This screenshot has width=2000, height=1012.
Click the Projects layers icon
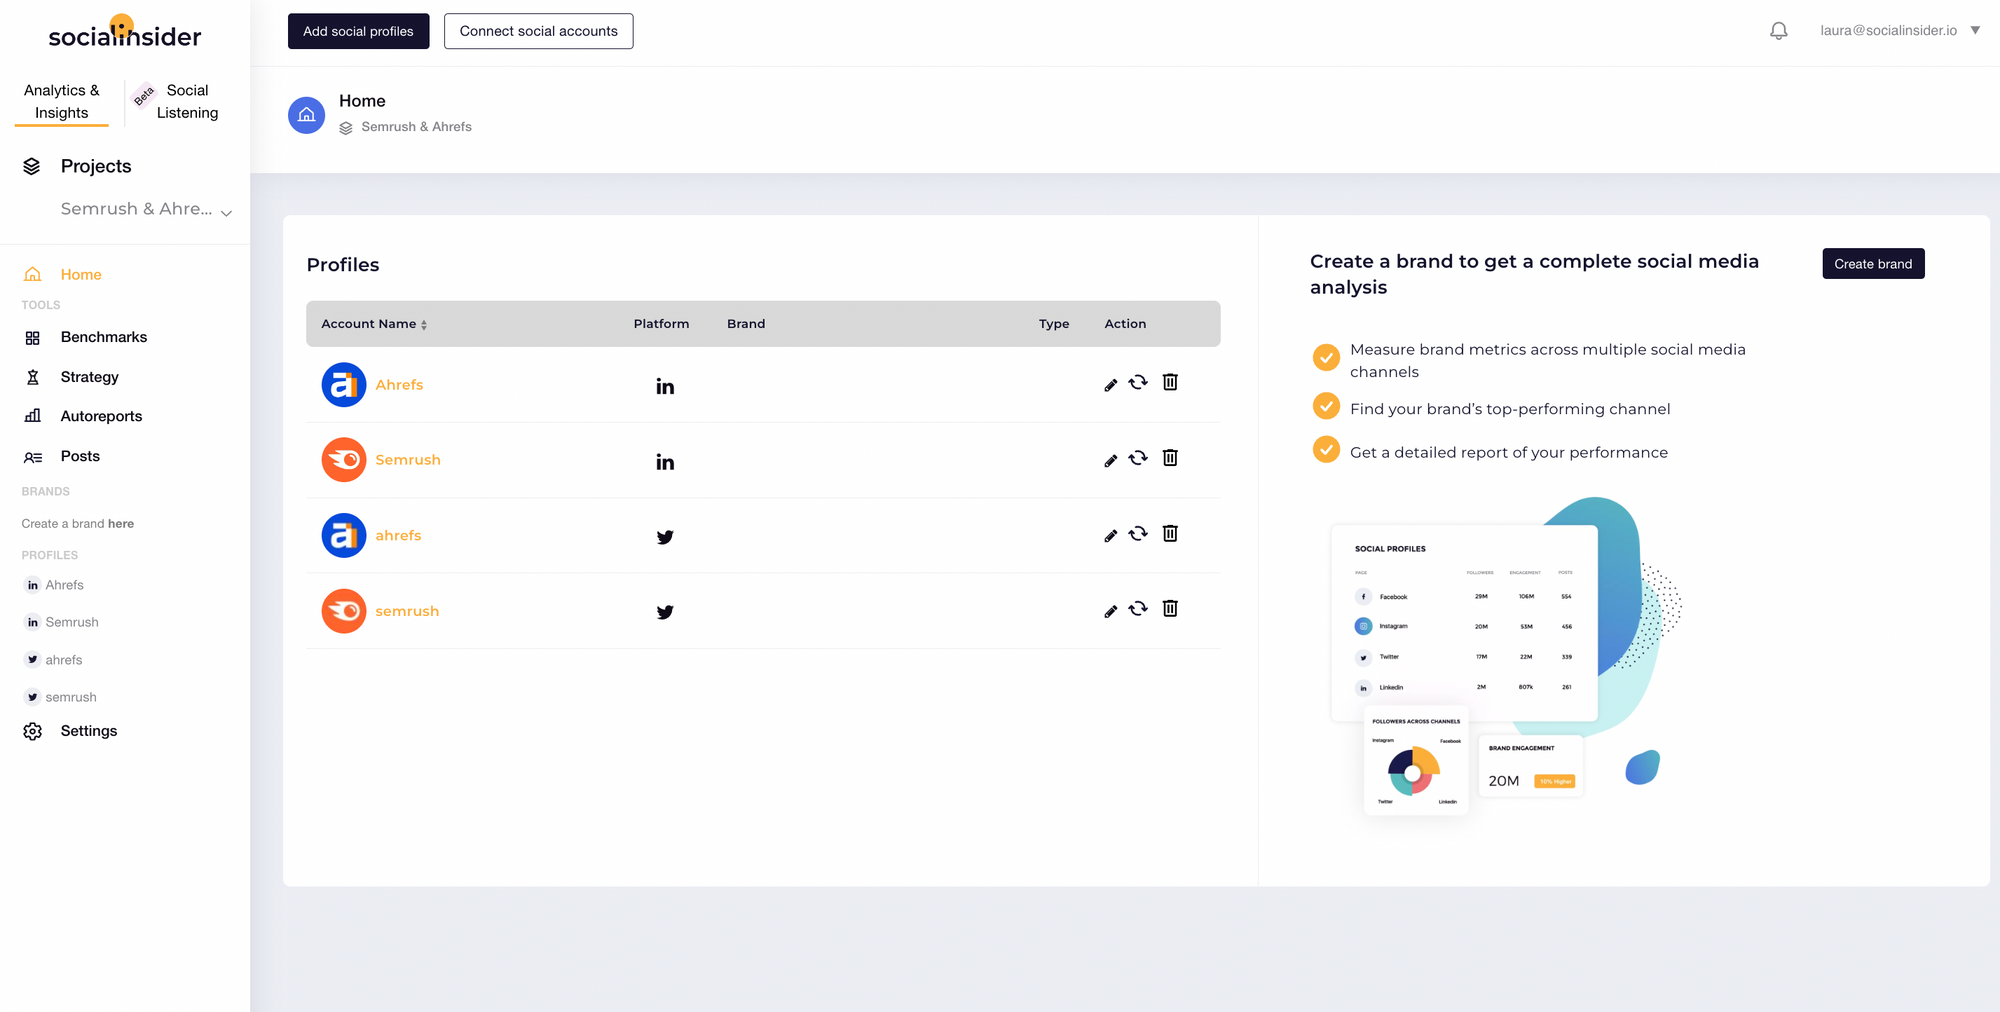coord(32,166)
